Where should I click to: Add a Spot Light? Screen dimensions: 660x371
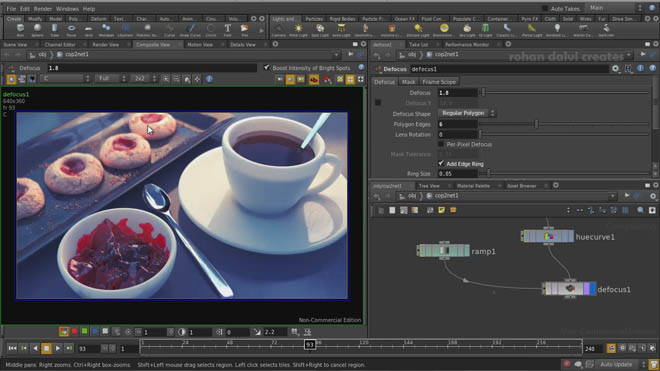320,30
